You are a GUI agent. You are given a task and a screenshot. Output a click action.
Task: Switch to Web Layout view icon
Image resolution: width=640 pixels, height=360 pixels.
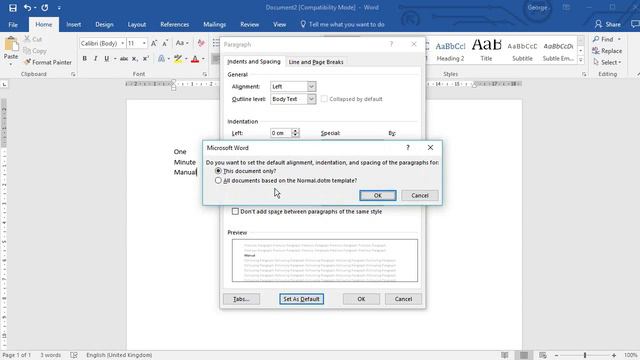click(x=542, y=355)
